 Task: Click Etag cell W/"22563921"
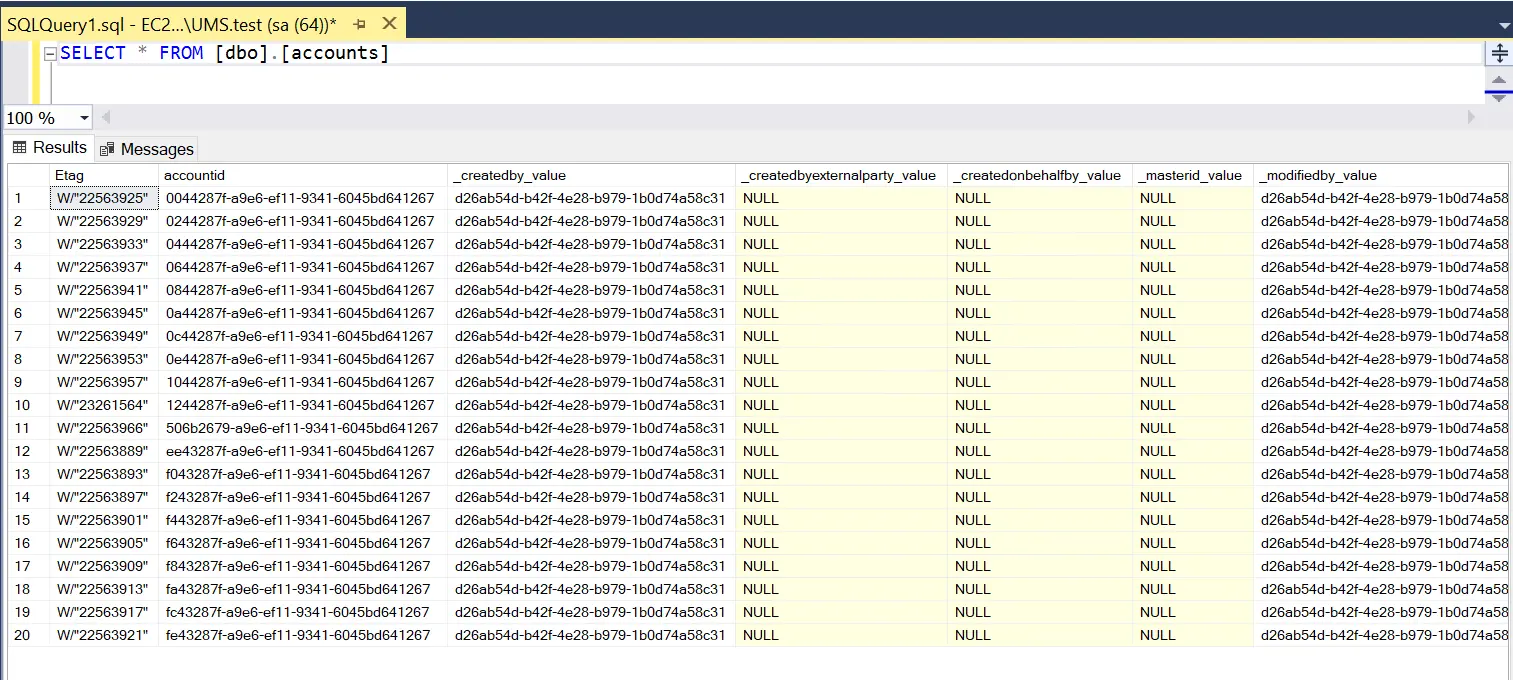pyautogui.click(x=103, y=635)
